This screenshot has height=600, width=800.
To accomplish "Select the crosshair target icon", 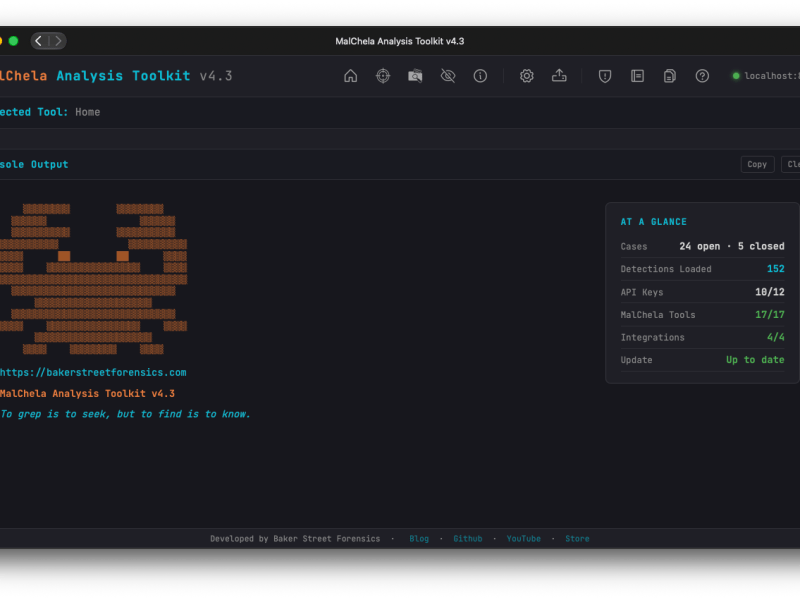I will click(383, 76).
